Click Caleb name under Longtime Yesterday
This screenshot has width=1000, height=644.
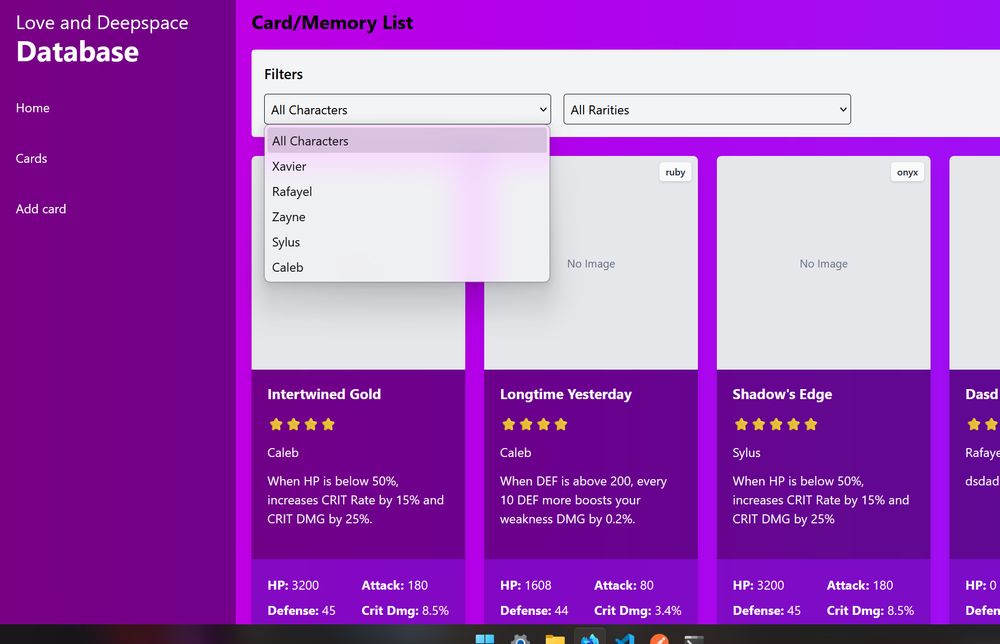click(515, 453)
